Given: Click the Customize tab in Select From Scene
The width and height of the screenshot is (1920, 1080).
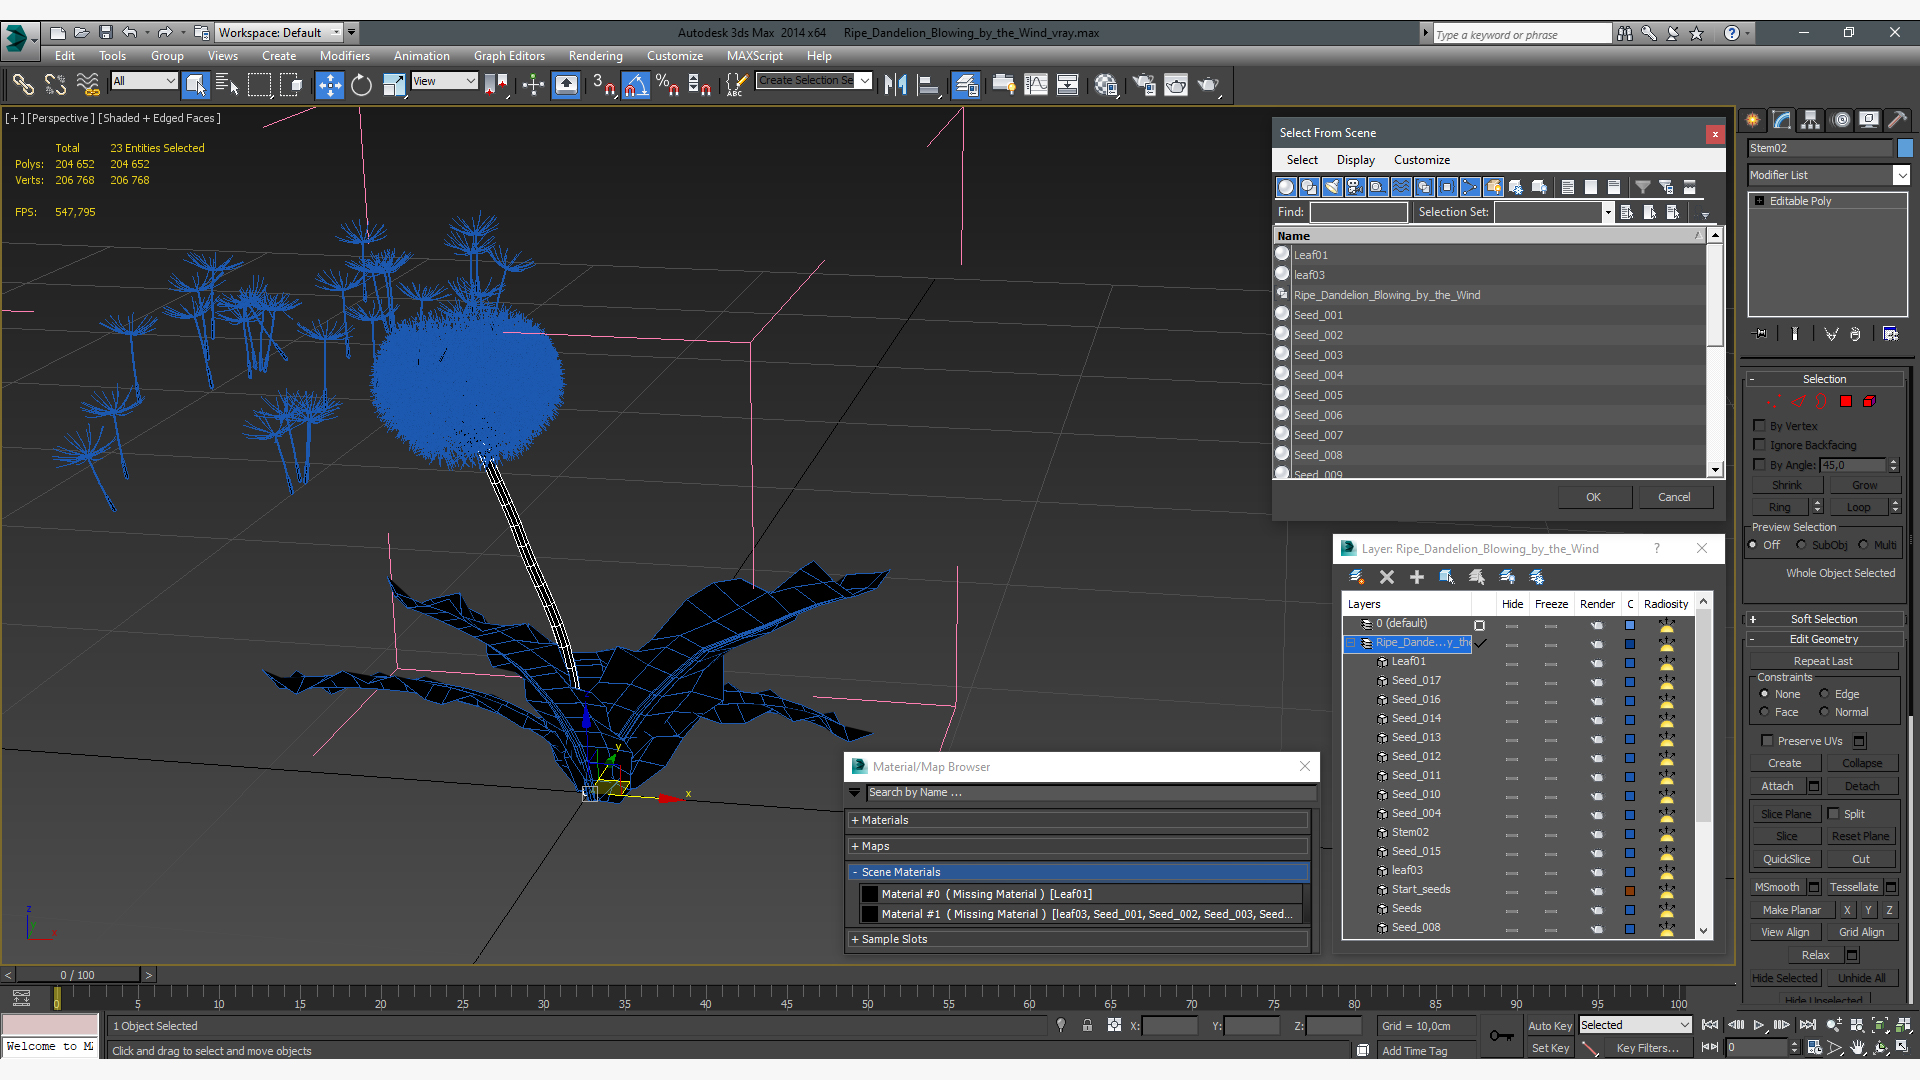Looking at the screenshot, I should 1422,158.
